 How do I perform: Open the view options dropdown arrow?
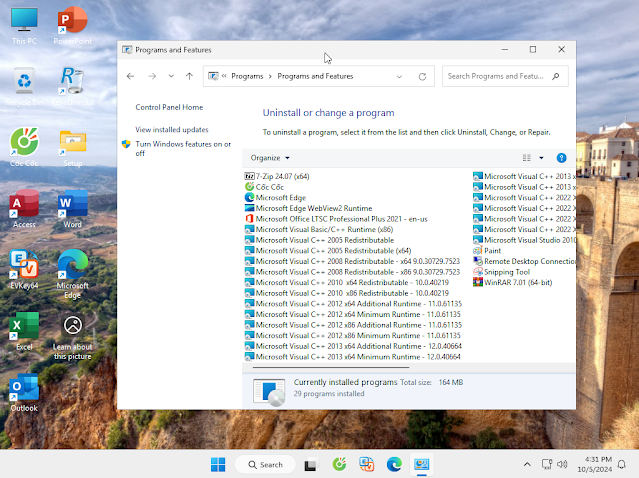coord(541,158)
